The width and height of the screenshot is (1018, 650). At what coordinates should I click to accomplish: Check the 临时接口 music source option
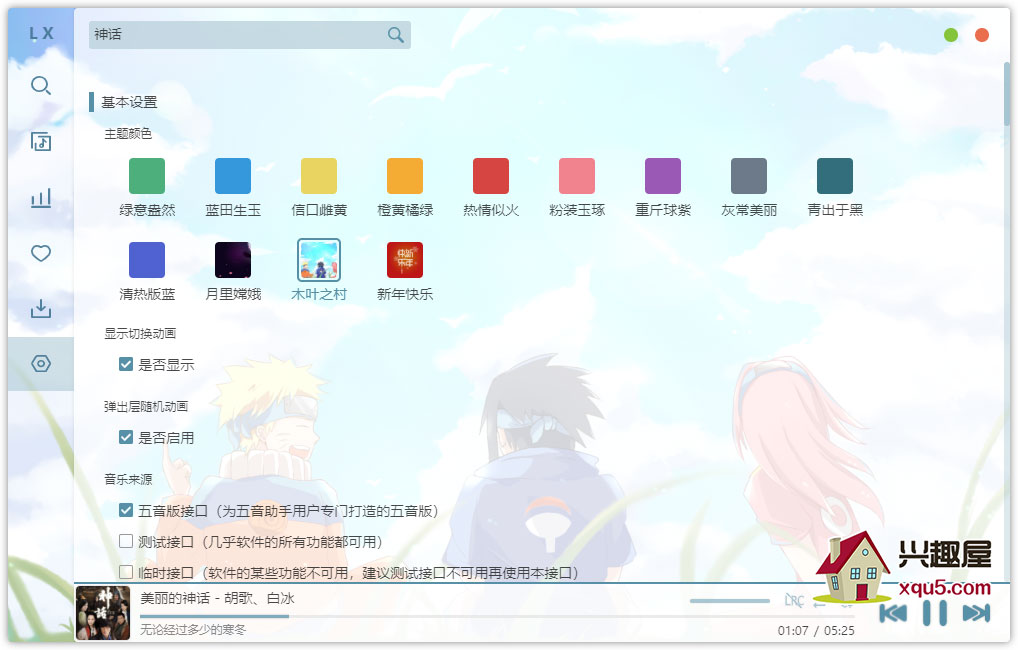[126, 572]
